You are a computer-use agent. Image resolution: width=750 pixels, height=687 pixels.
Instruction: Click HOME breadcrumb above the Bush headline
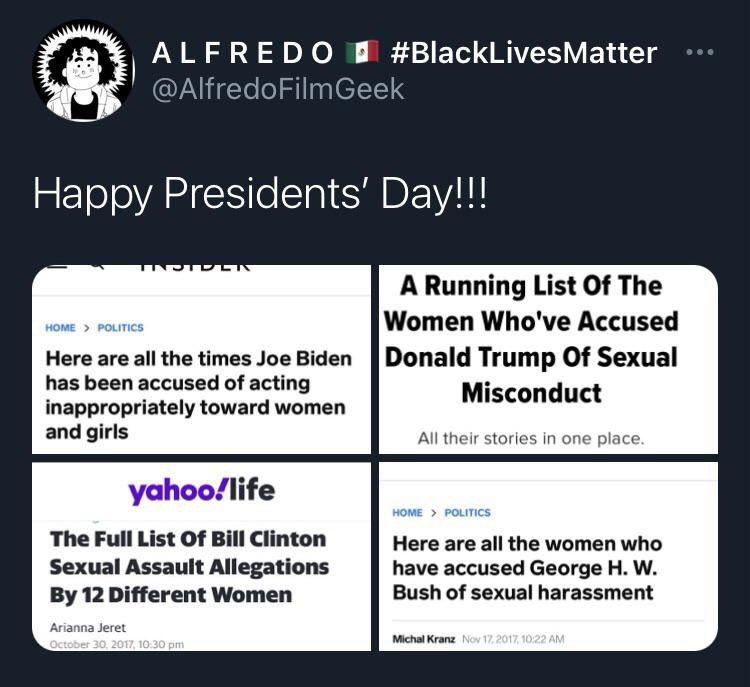pos(407,513)
